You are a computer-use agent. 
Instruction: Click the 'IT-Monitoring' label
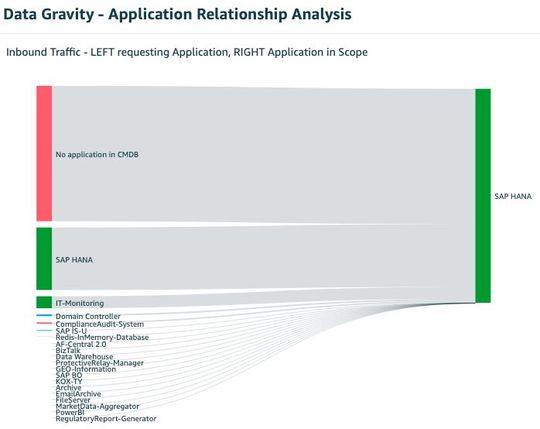coord(80,303)
